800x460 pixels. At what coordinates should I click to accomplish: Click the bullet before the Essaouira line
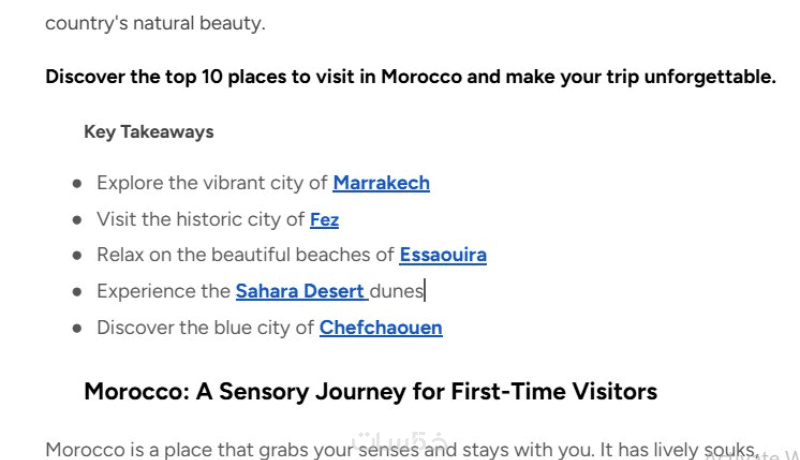77,256
